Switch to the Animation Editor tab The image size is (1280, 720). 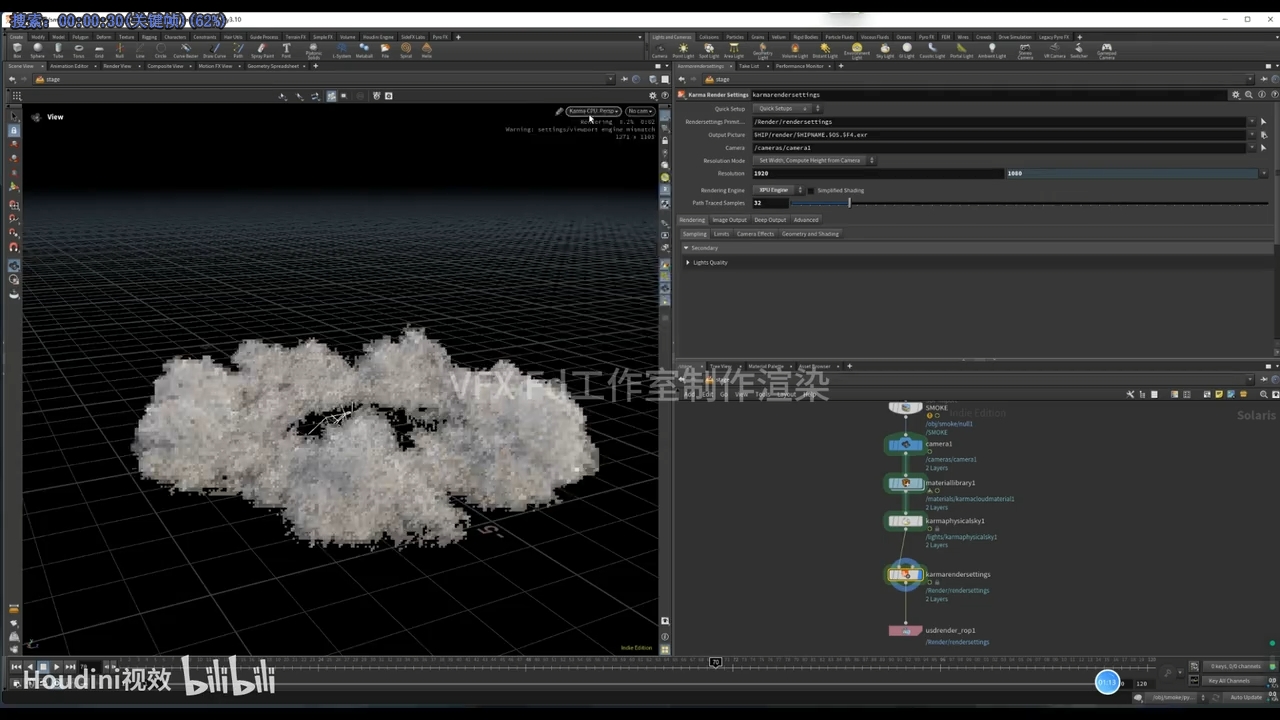[x=70, y=66]
